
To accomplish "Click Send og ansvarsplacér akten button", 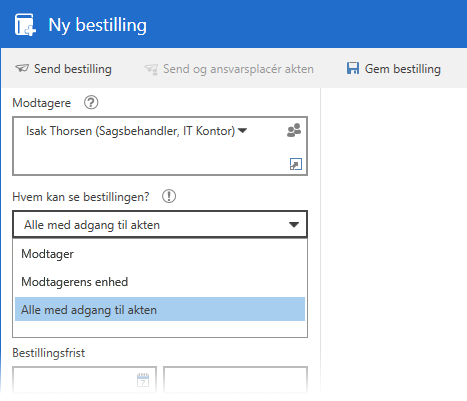I will pos(229,69).
